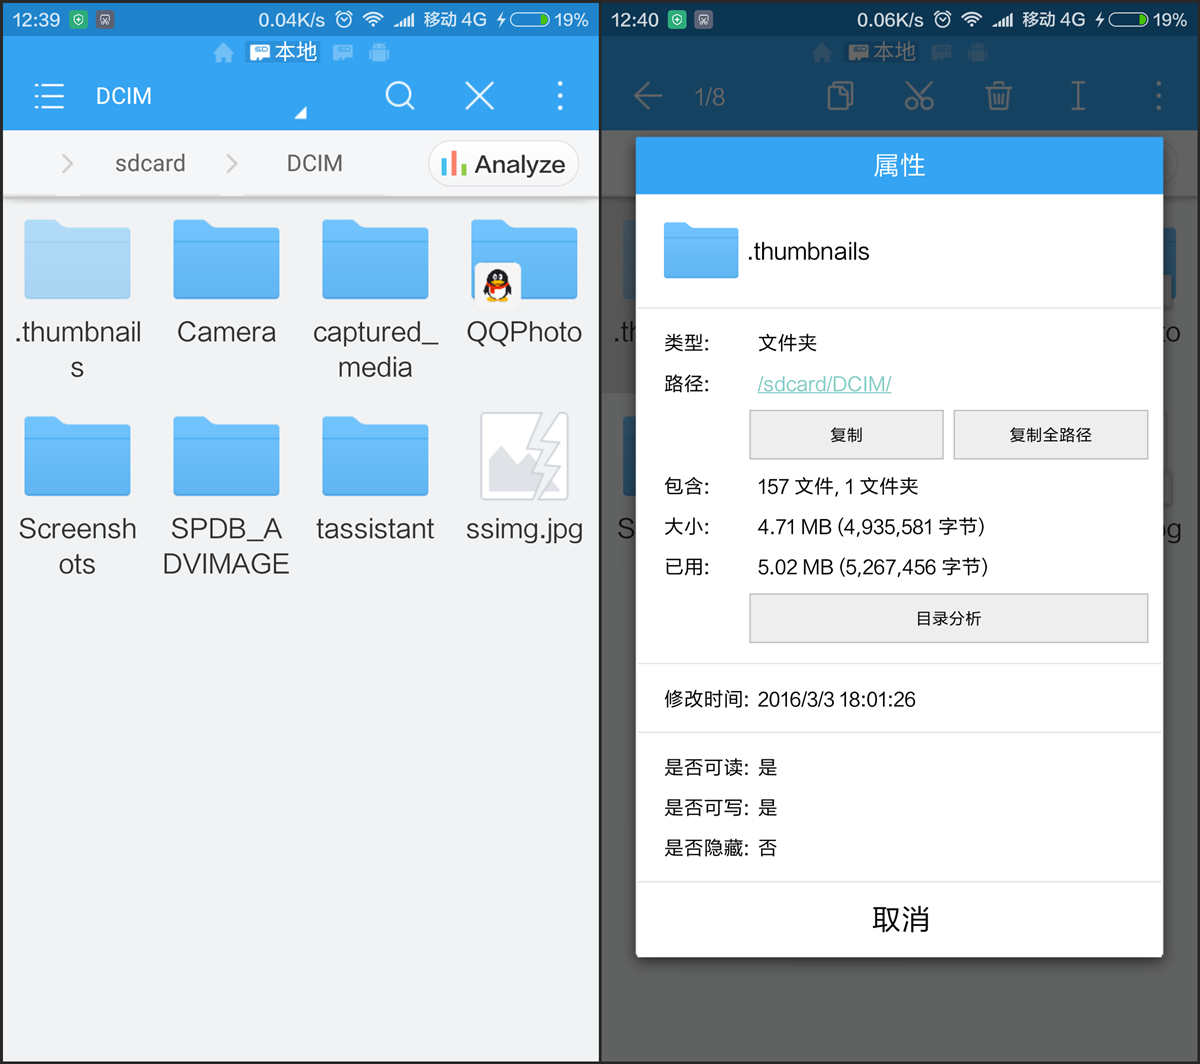Image resolution: width=1200 pixels, height=1064 pixels.
Task: Click the chevron before sdcard breadcrumb
Action: click(67, 163)
